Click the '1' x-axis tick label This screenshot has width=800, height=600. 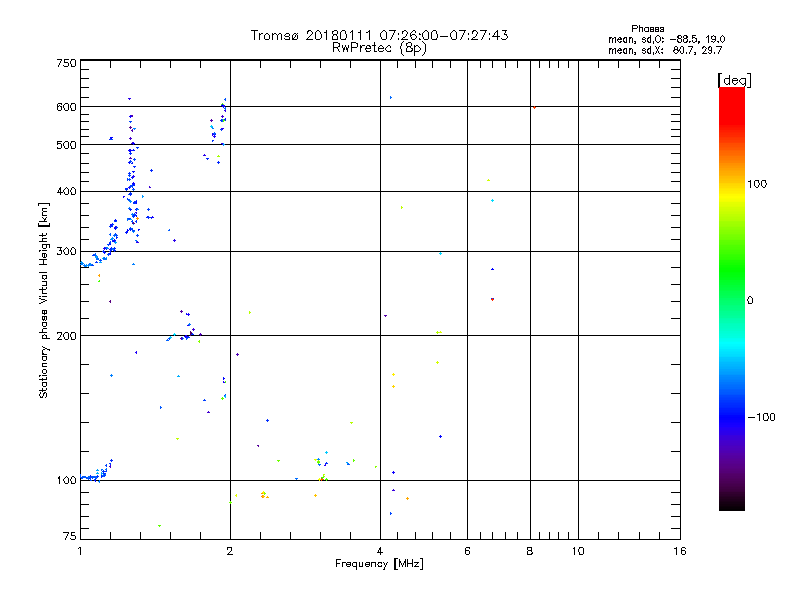pos(80,551)
